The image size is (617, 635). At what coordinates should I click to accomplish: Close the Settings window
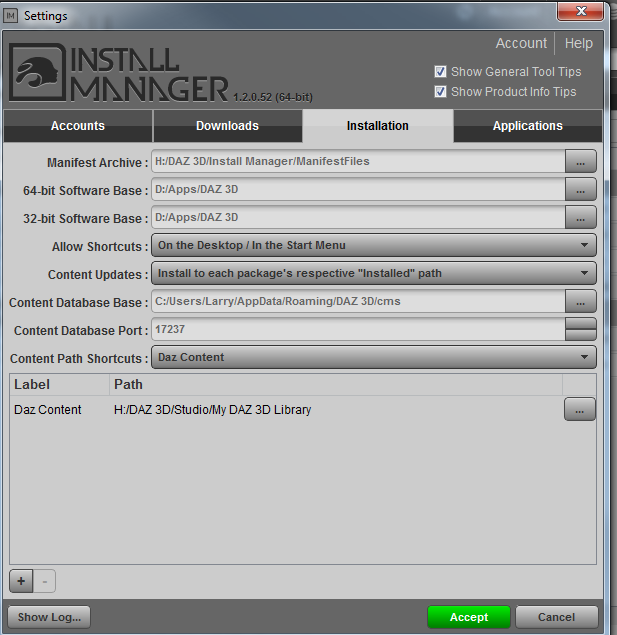[581, 11]
